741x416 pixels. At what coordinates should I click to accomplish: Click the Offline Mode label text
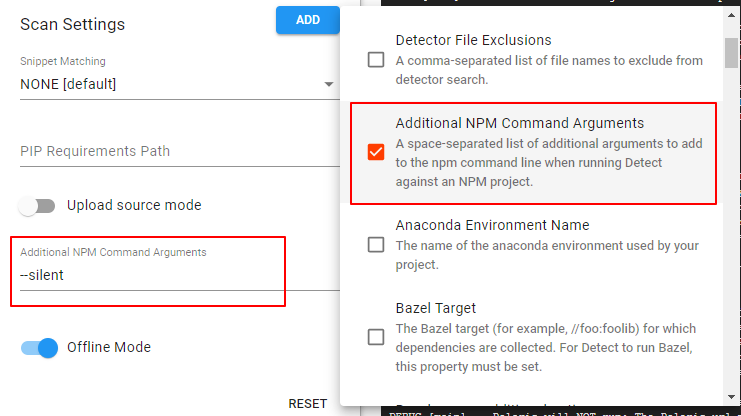[109, 347]
